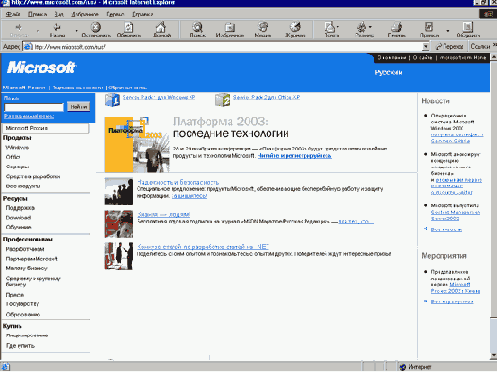Open the File menu in menu bar
Viewport: 497px width, 372px height.
[13, 14]
